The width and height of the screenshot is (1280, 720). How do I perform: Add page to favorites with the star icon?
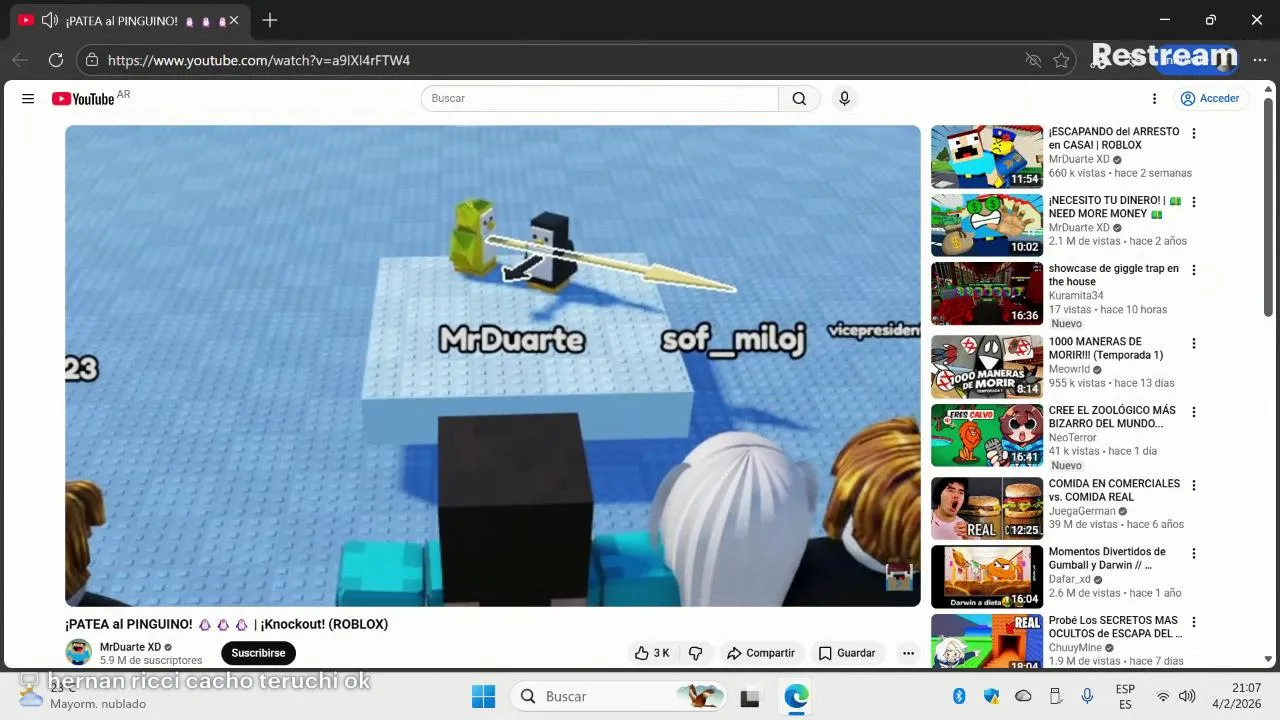[x=1061, y=60]
